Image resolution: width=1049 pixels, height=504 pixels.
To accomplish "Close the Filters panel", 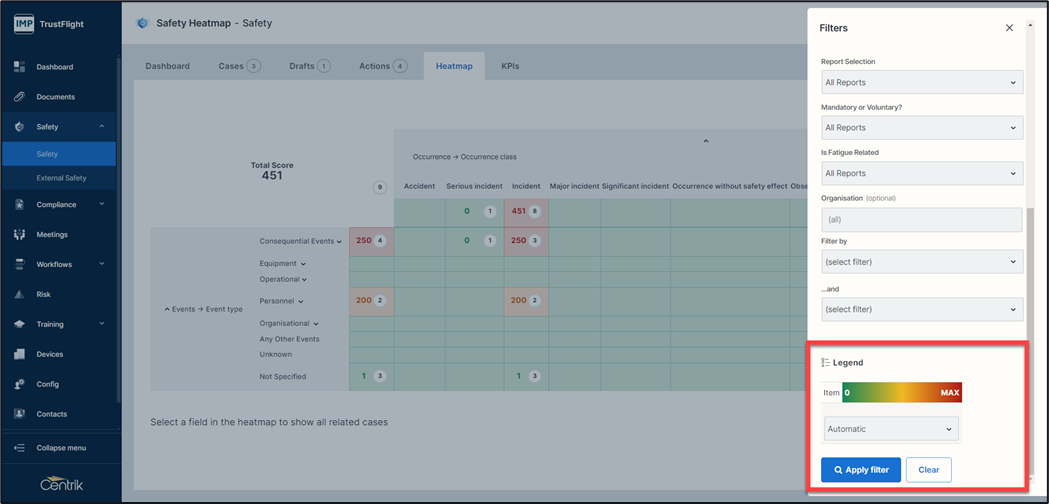I will point(1009,28).
